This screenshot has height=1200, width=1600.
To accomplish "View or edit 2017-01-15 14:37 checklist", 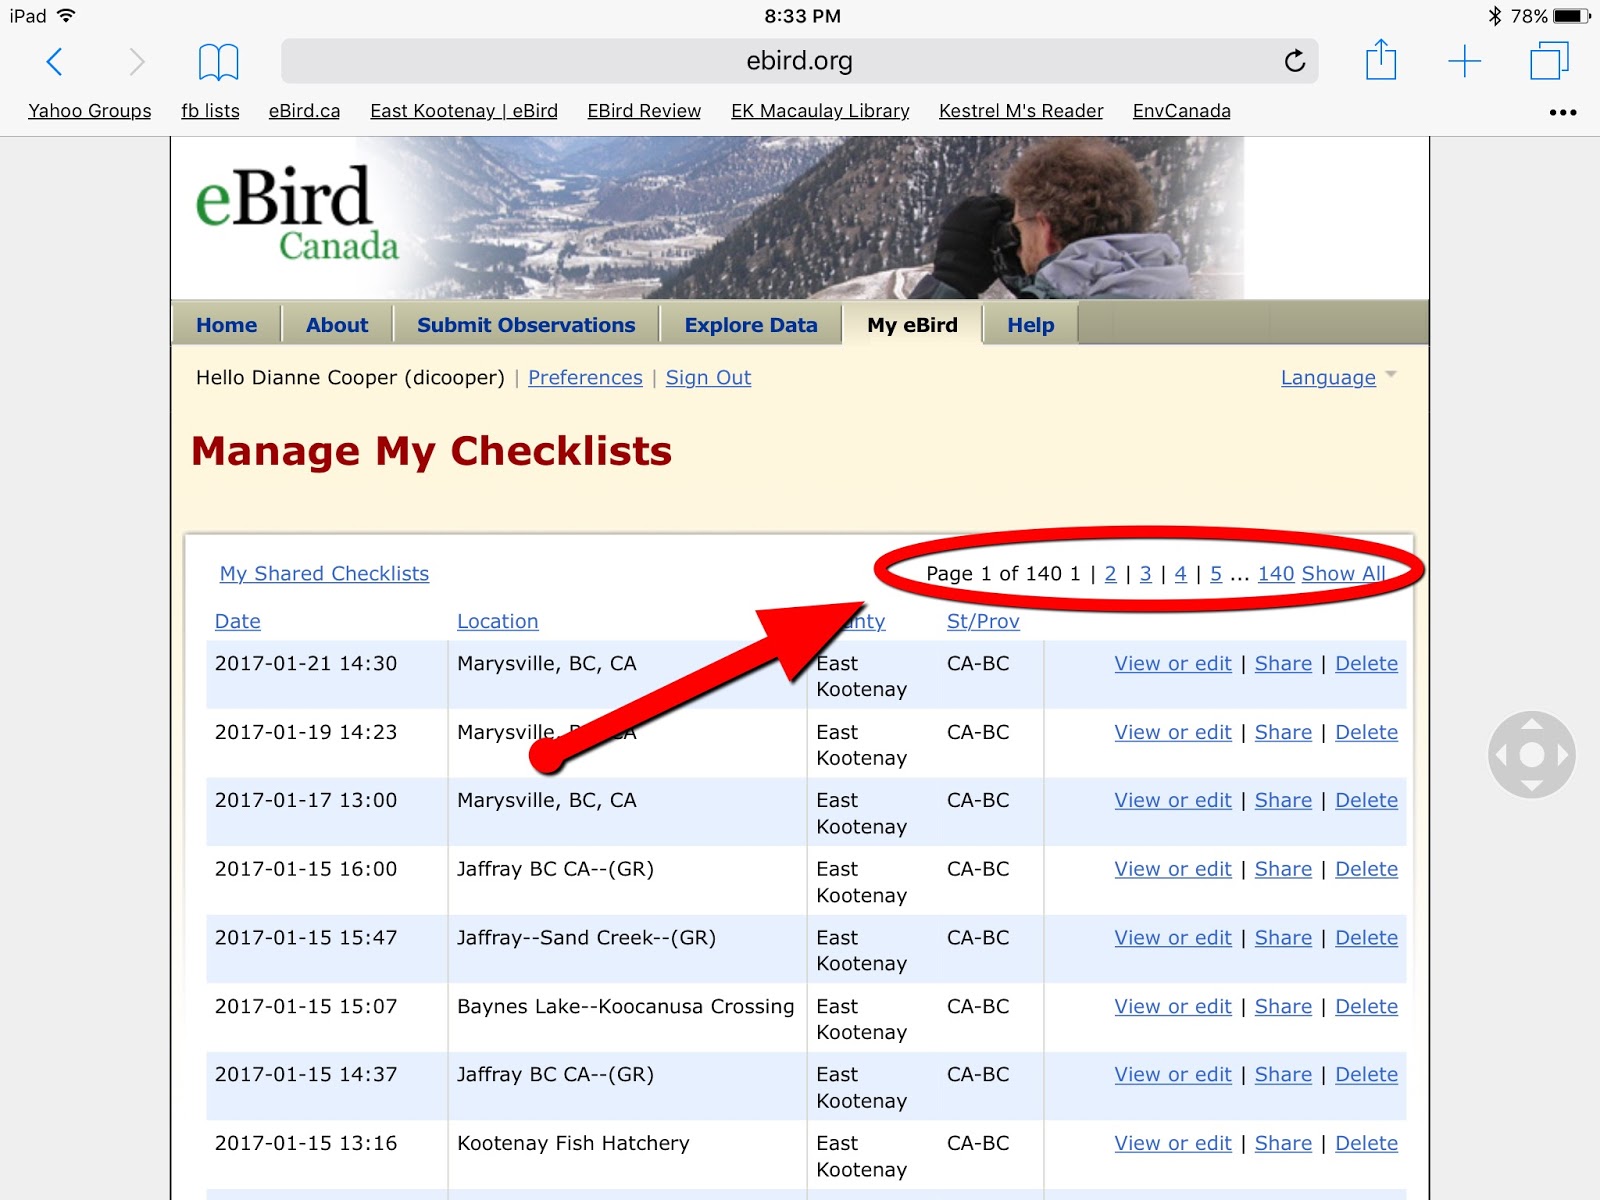I will coord(1173,1075).
